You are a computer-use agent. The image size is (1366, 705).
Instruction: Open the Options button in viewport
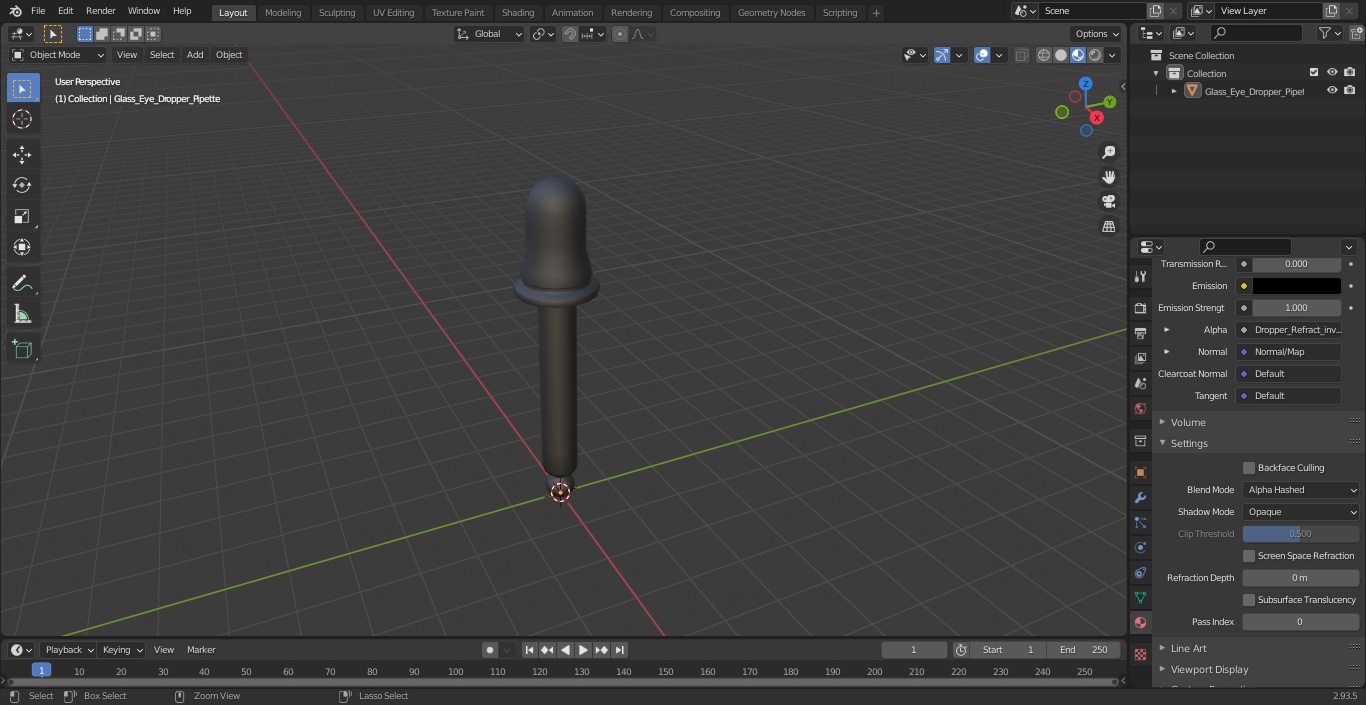[1097, 34]
